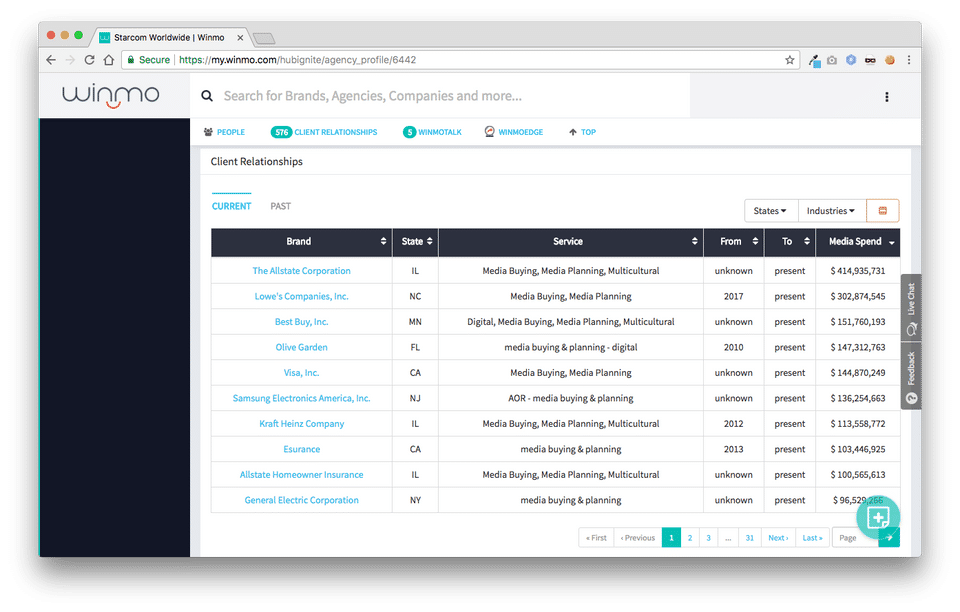
Task: Click the browser back arrow
Action: [x=51, y=60]
